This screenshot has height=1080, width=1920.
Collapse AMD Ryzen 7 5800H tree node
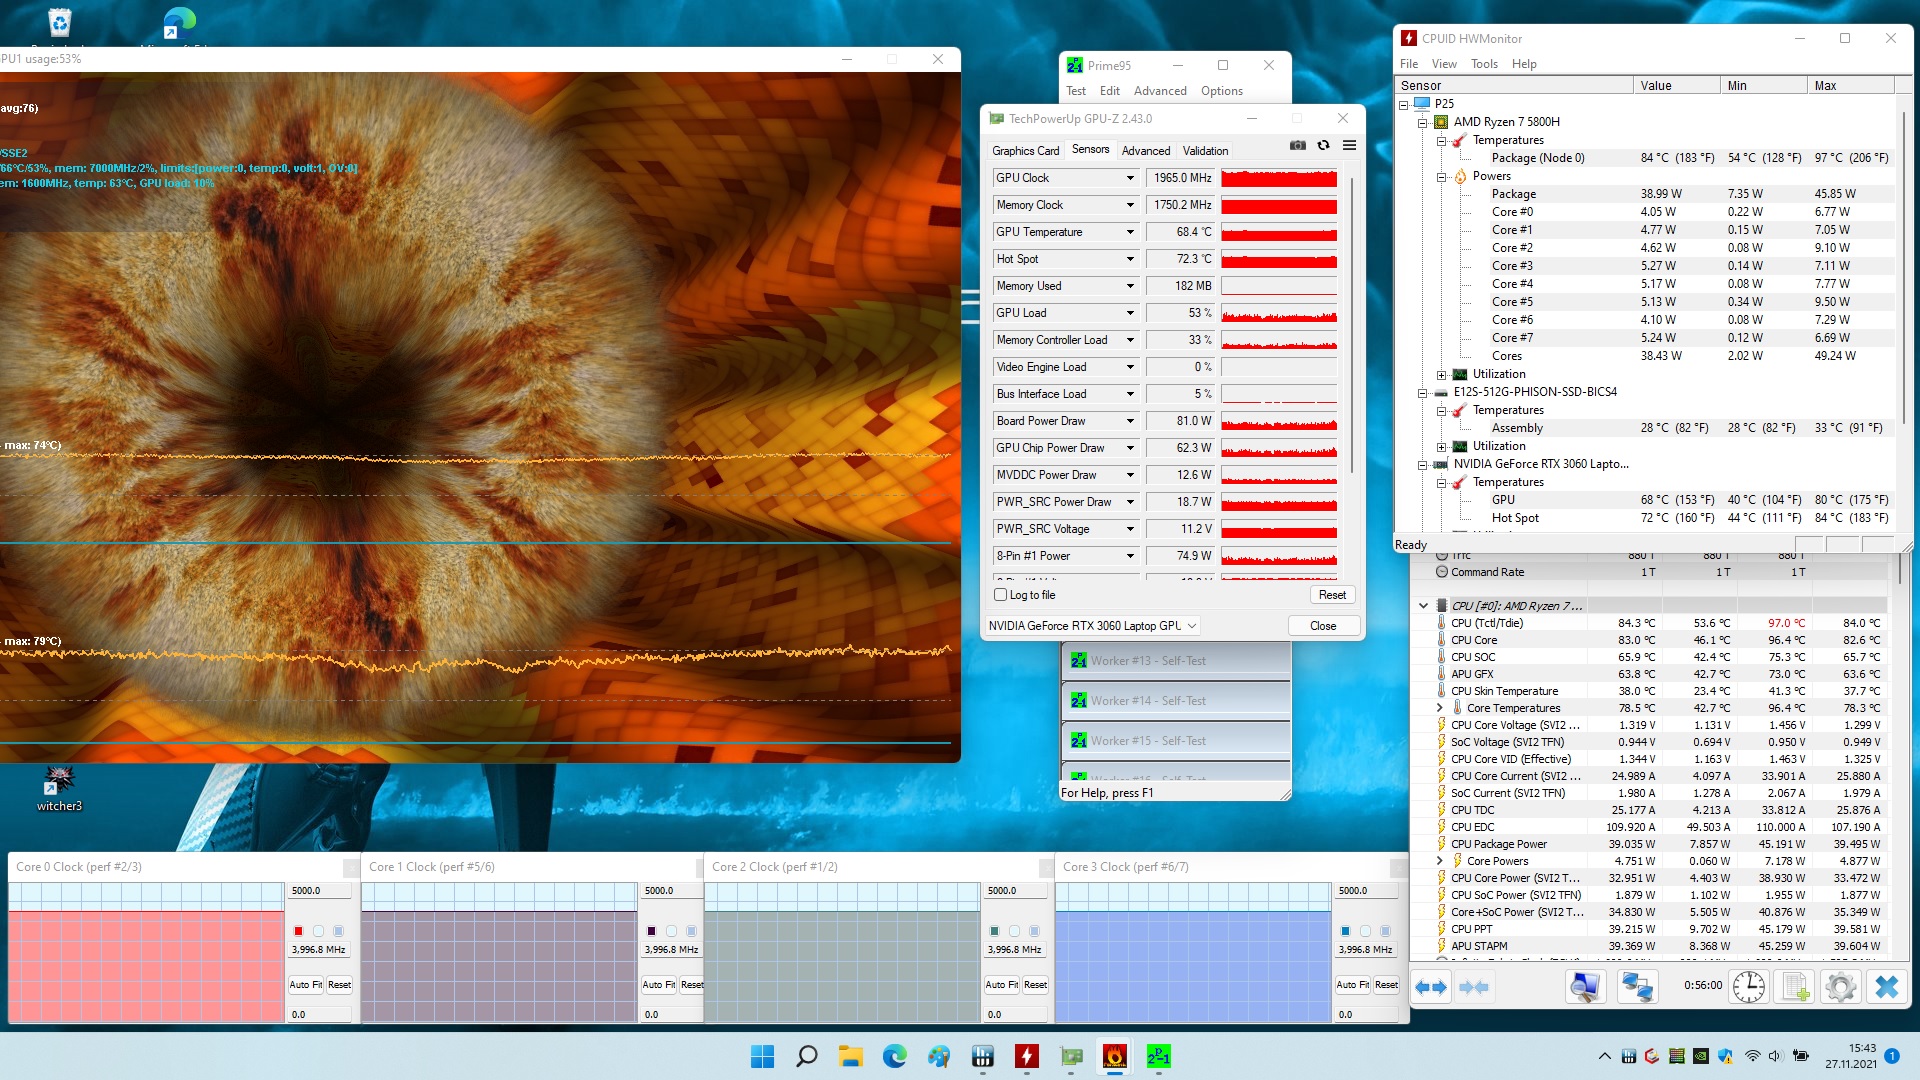tap(1422, 123)
